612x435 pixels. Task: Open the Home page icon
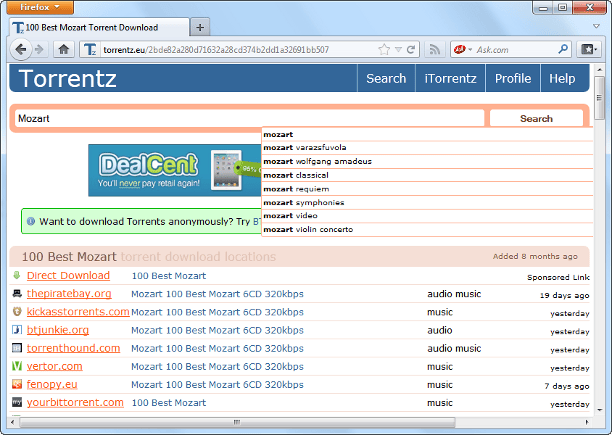[64, 50]
